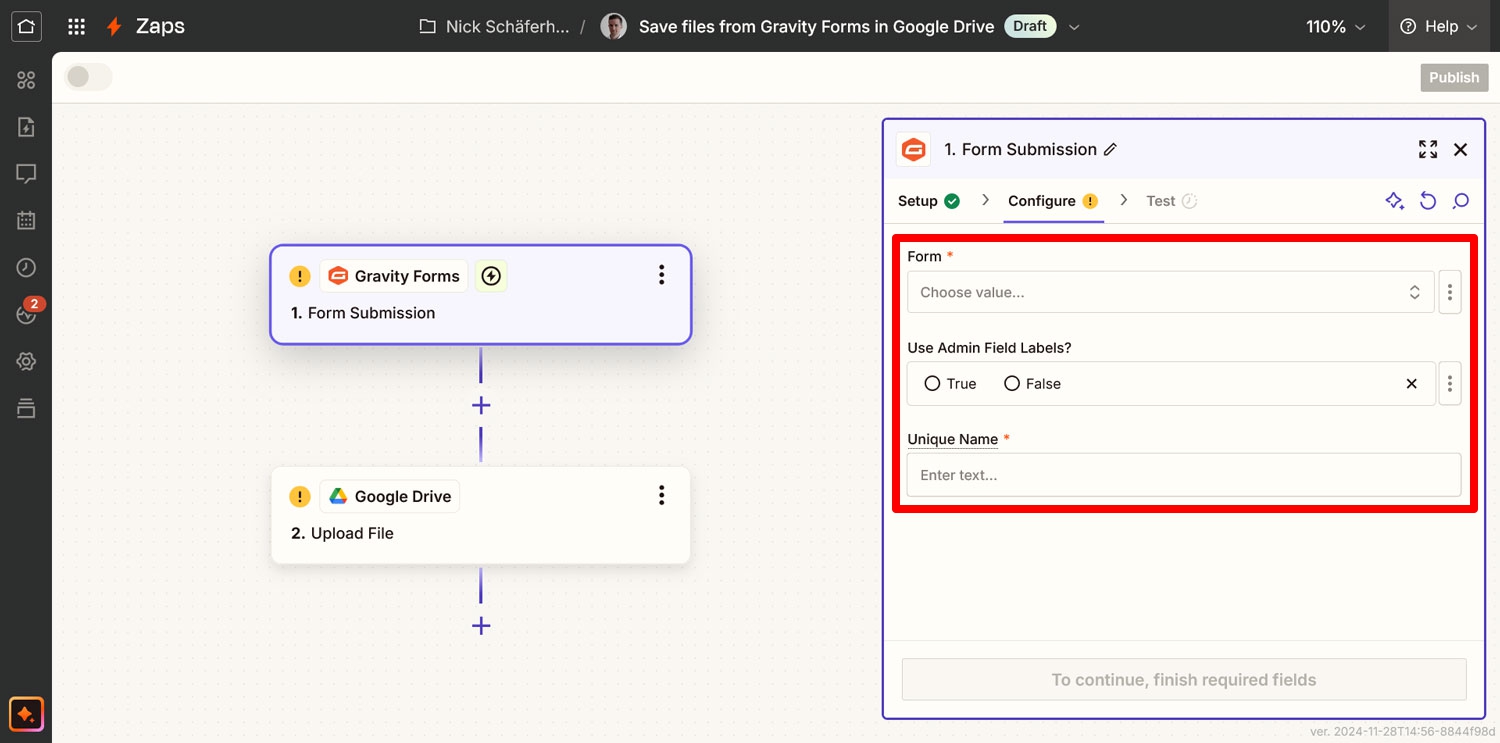The image size is (1500, 743).
Task: Click the Draft status badge
Action: (1029, 27)
